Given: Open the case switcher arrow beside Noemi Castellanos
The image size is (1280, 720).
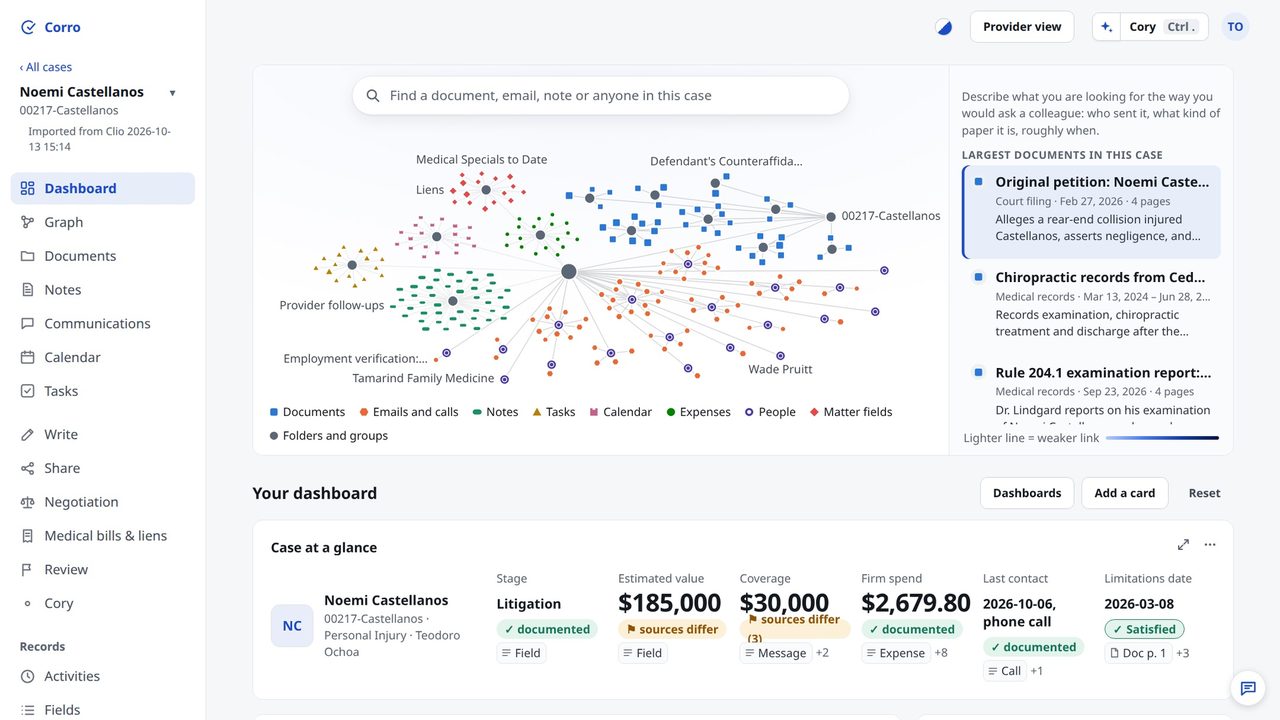Looking at the screenshot, I should pos(172,93).
